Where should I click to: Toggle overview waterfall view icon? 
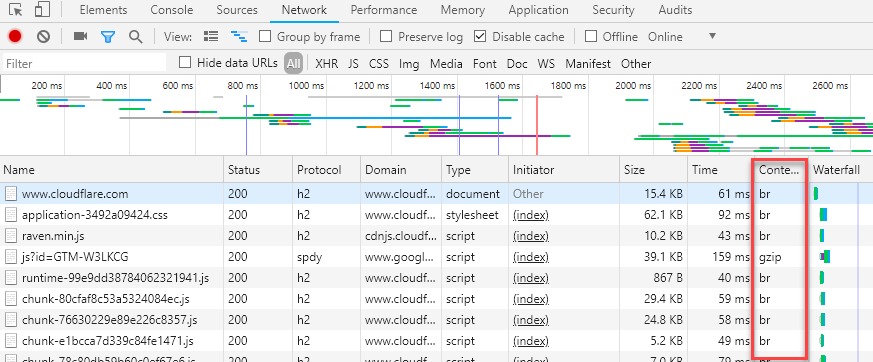click(239, 37)
